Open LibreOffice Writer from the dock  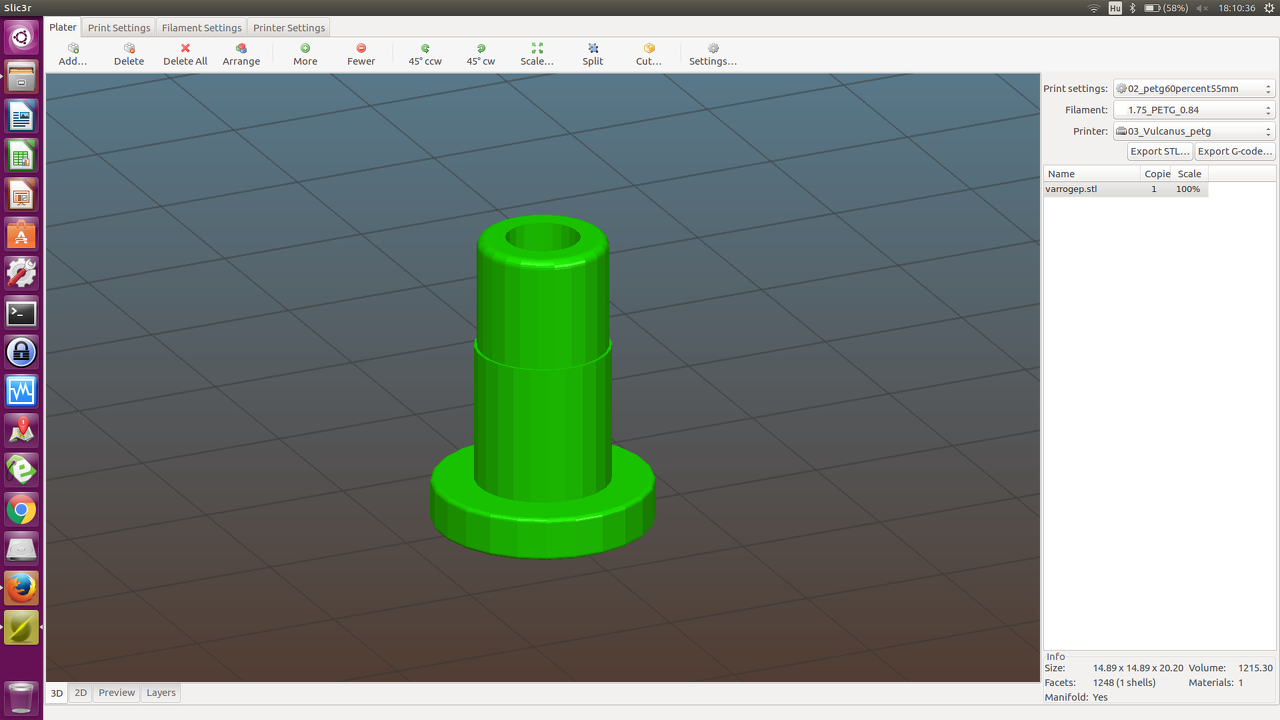[21, 116]
